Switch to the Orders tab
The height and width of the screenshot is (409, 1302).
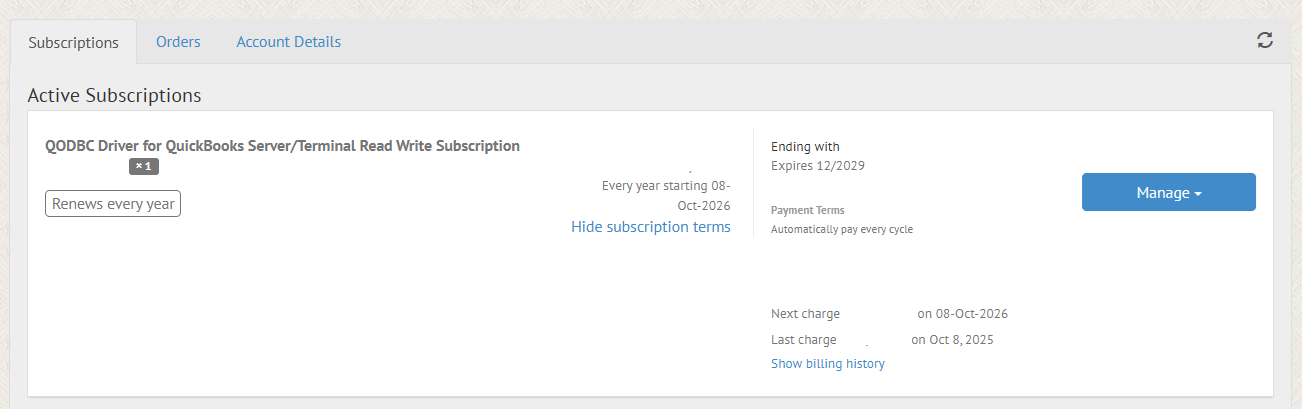pos(178,42)
